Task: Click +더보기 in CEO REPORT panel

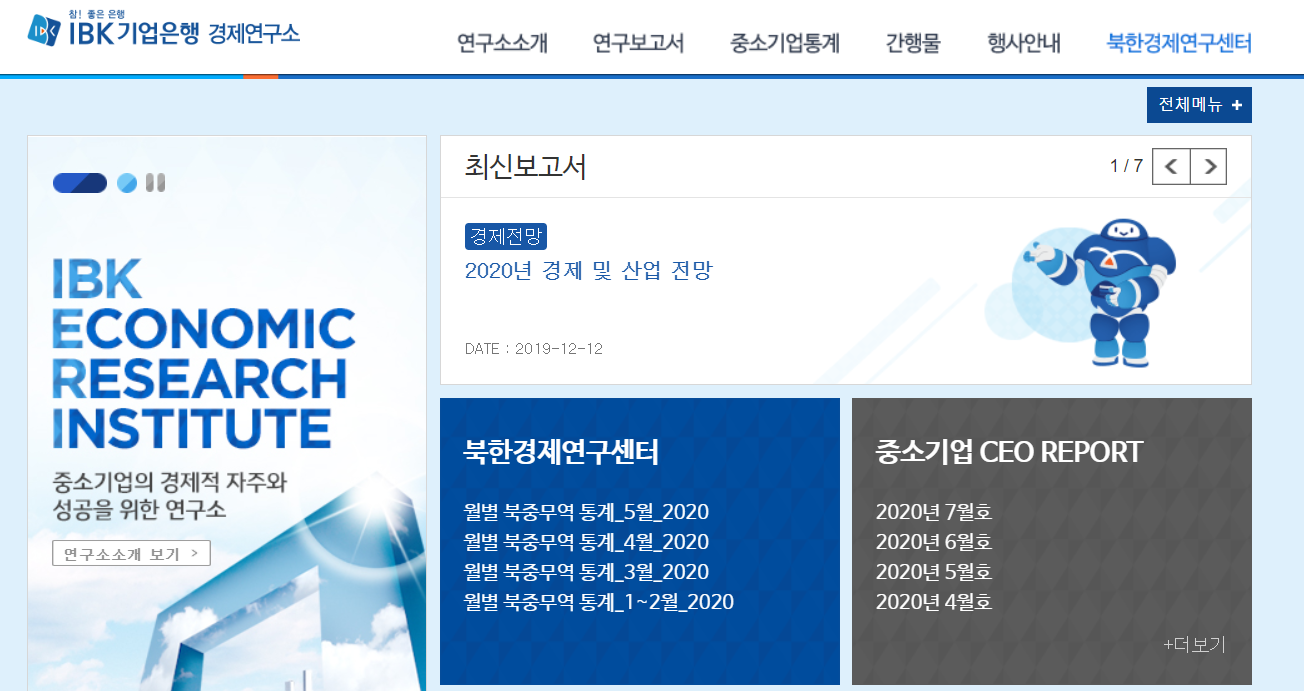Action: pyautogui.click(x=1194, y=645)
